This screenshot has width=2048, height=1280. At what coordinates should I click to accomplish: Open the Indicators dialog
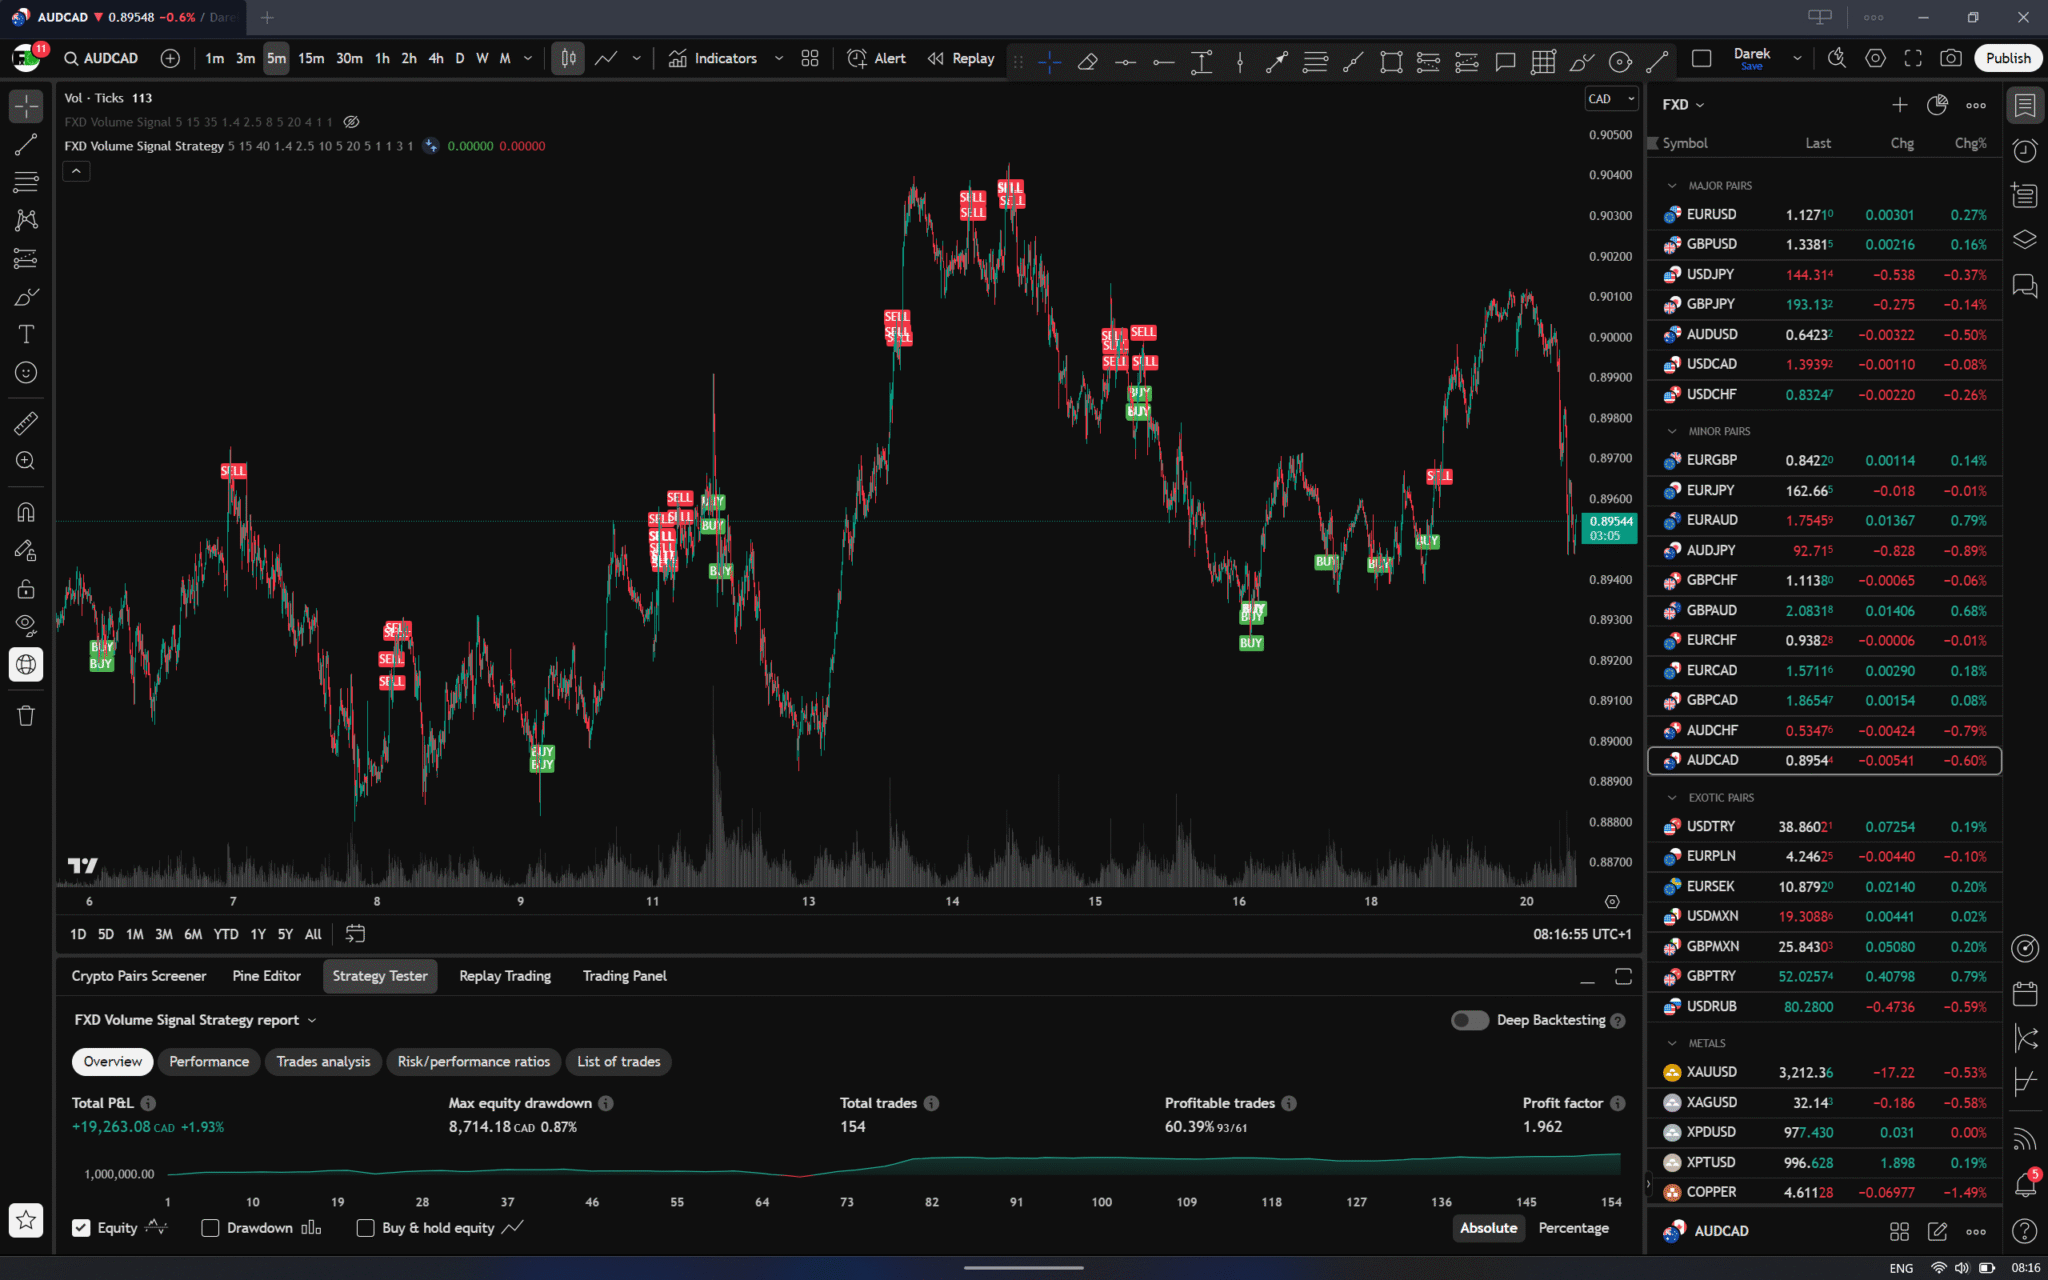click(x=722, y=58)
